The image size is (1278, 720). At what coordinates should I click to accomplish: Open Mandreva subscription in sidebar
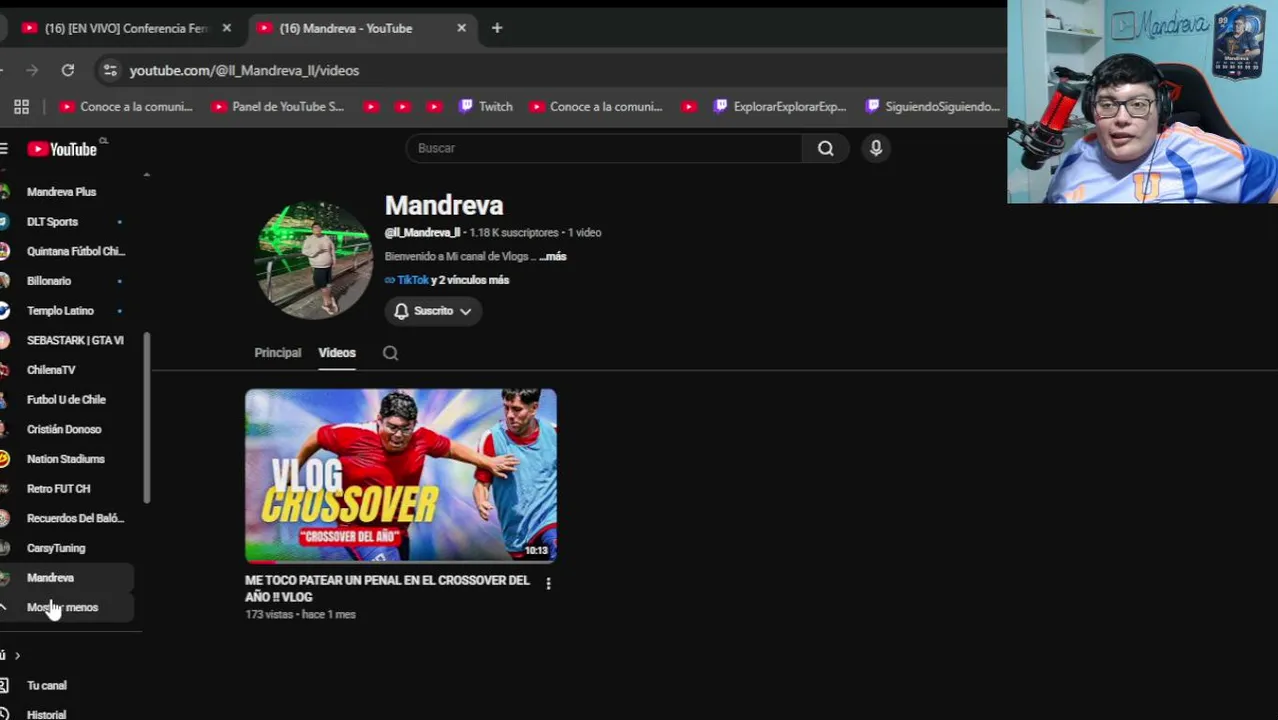coord(62,578)
